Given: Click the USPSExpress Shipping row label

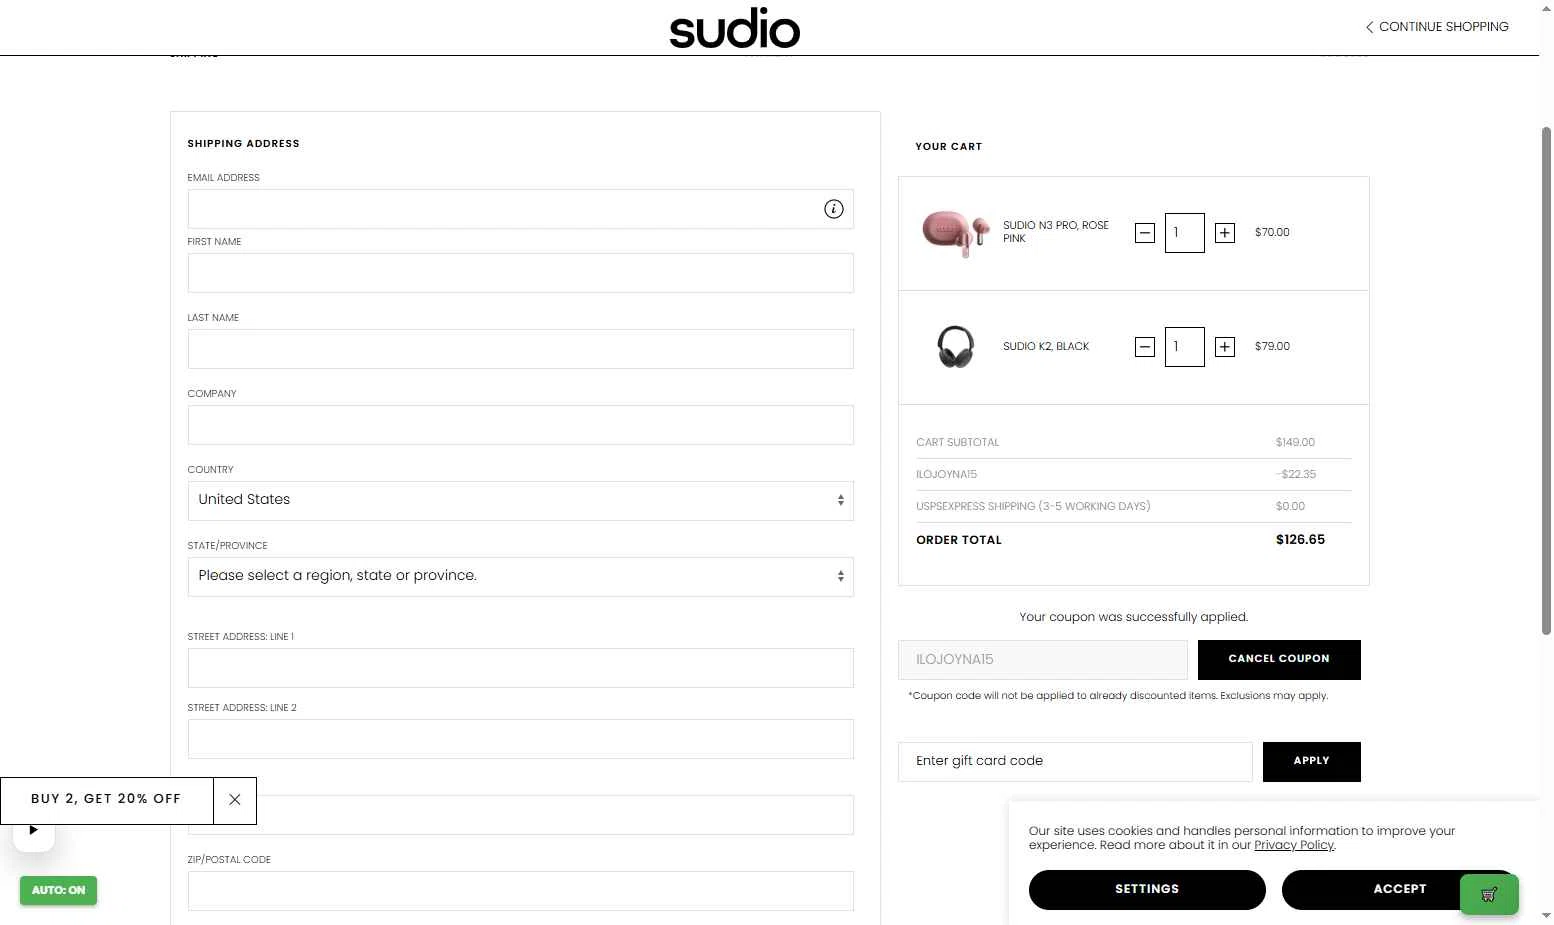Looking at the screenshot, I should pos(1033,507).
